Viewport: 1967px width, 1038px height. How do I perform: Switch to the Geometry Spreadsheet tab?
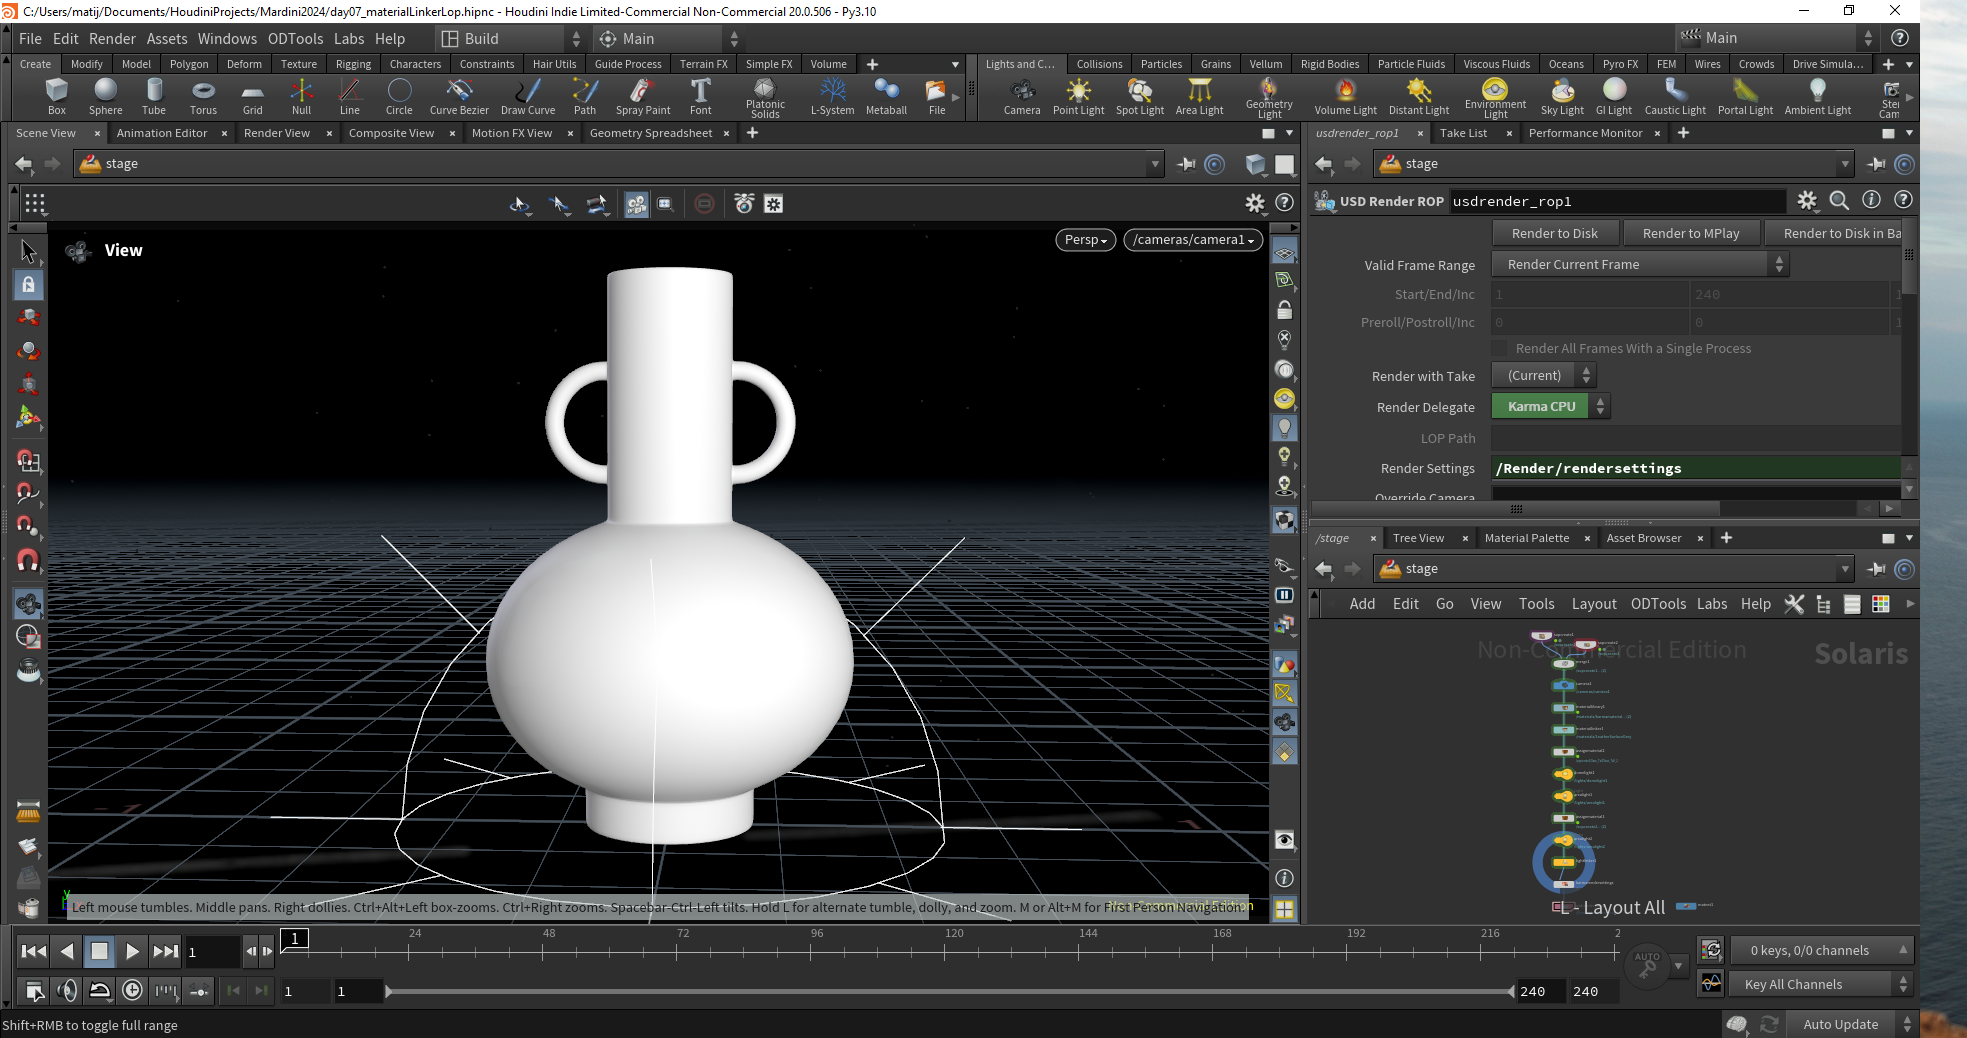coord(651,133)
